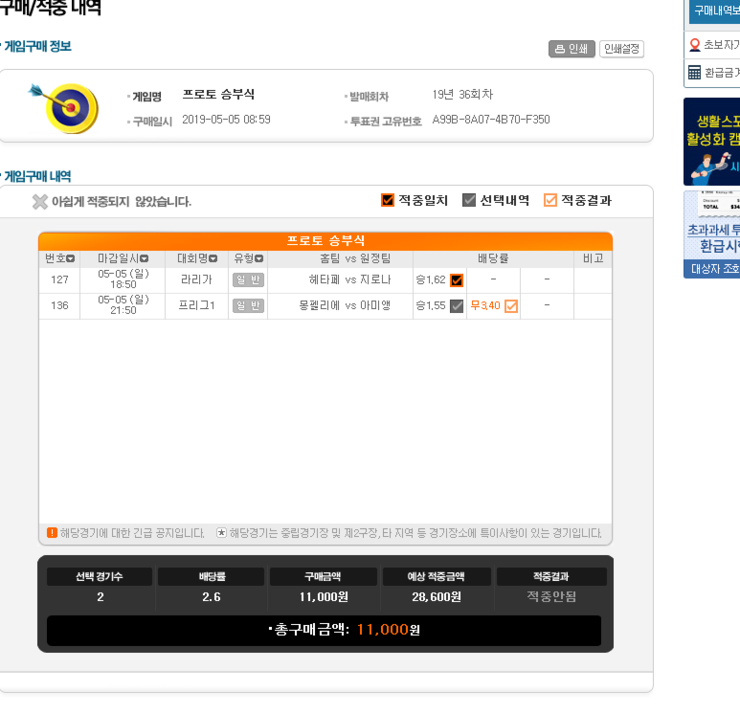Click the 헤타페 vs 지로나 match text
This screenshot has height=714, width=740.
tap(350, 280)
